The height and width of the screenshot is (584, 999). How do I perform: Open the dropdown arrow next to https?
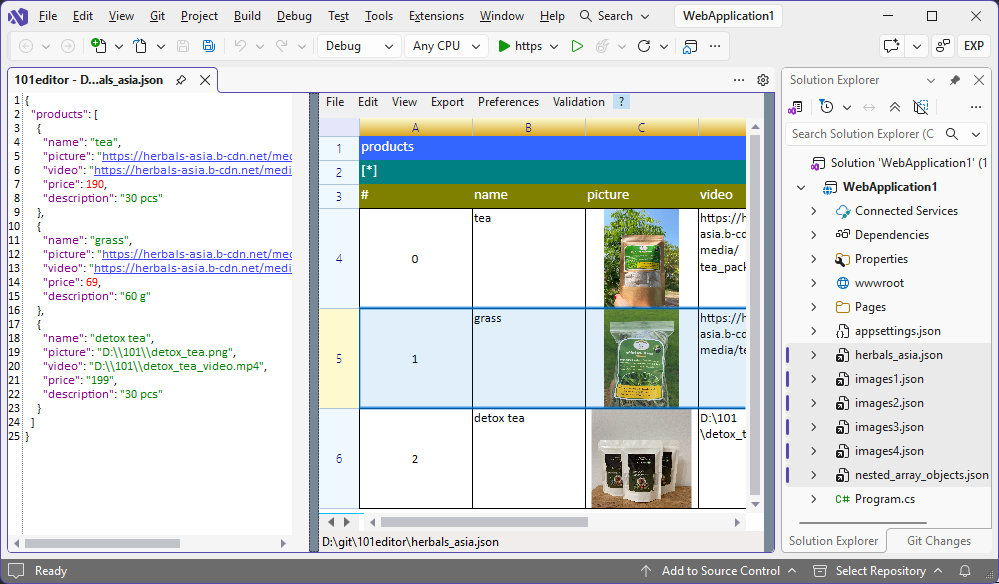pos(554,46)
